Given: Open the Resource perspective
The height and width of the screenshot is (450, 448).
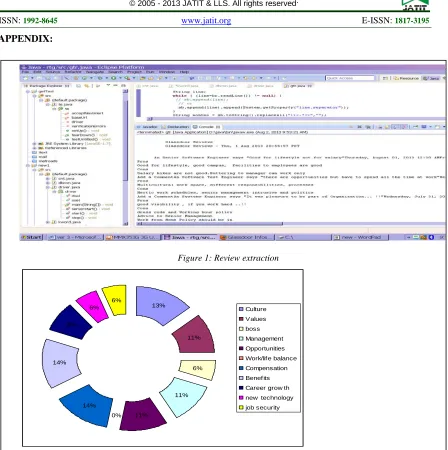Looking at the screenshot, I should 406,78.
